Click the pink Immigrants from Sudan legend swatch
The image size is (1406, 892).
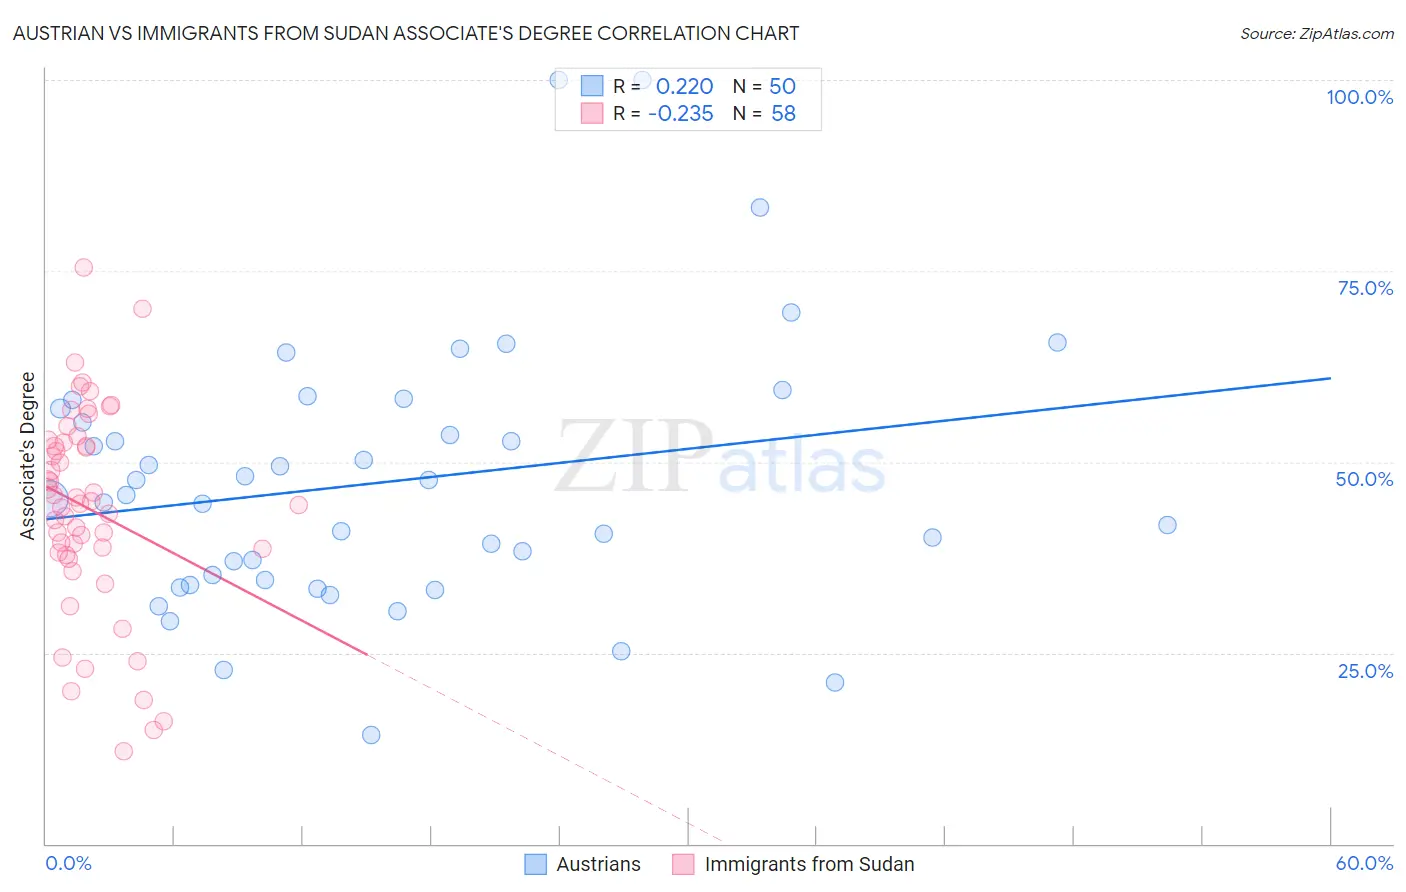683,864
